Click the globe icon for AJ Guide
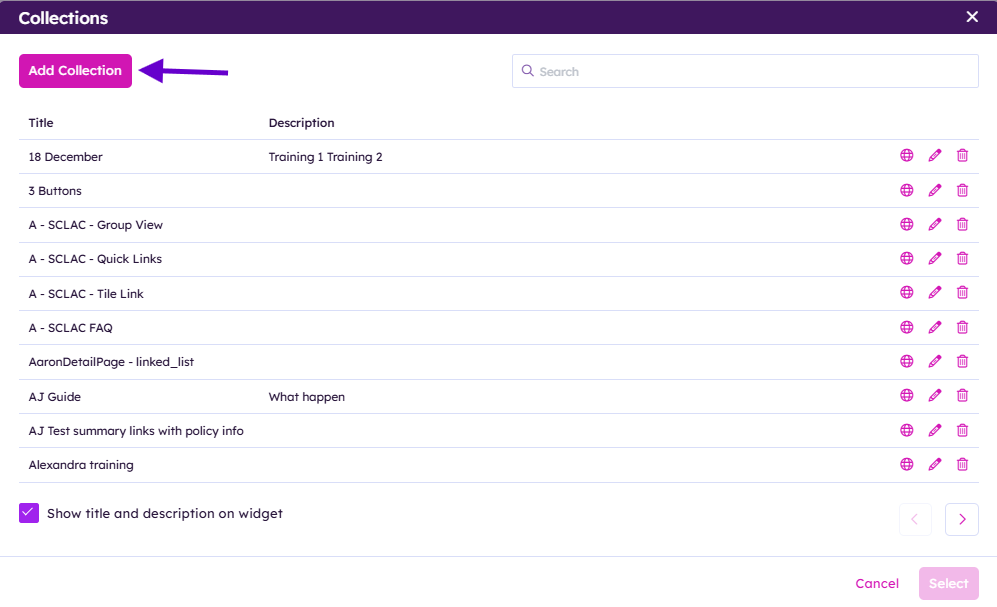This screenshot has height=607, width=997. tap(907, 396)
